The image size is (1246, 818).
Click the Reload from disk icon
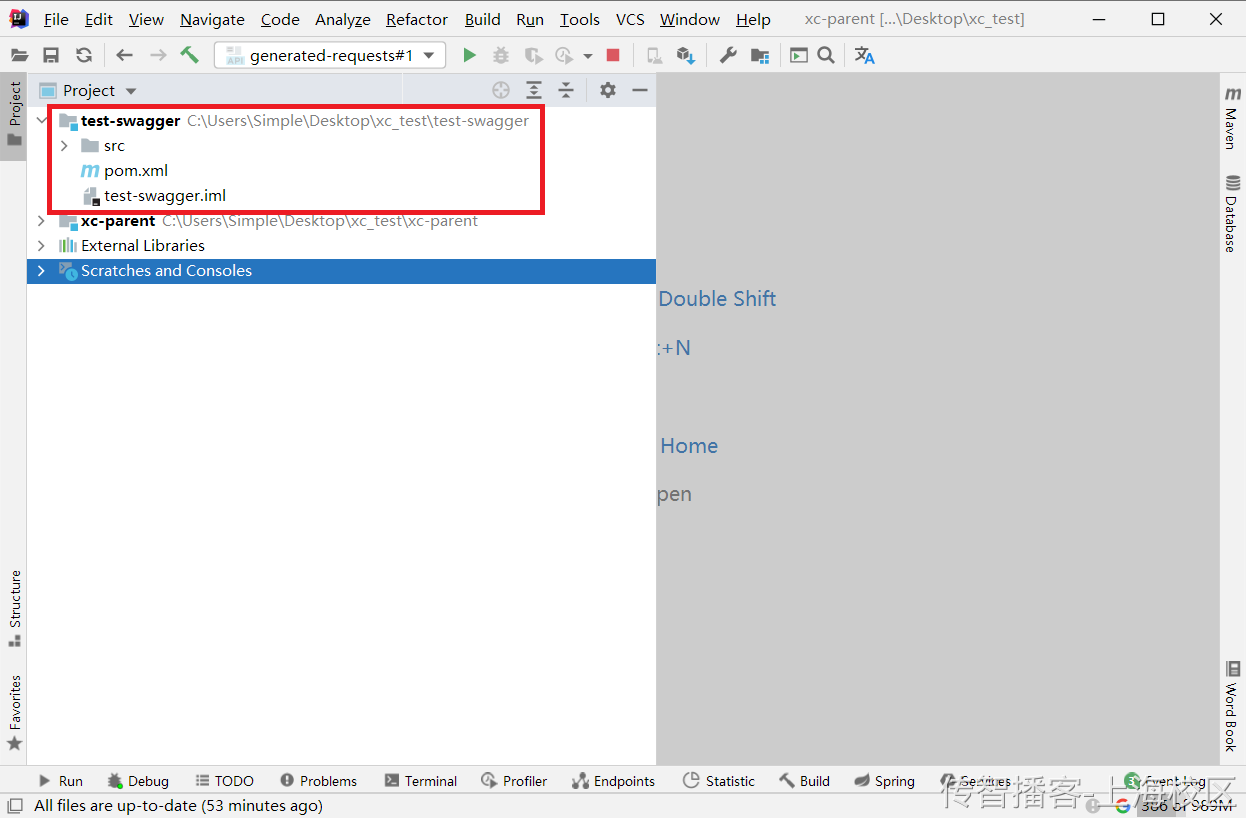84,56
